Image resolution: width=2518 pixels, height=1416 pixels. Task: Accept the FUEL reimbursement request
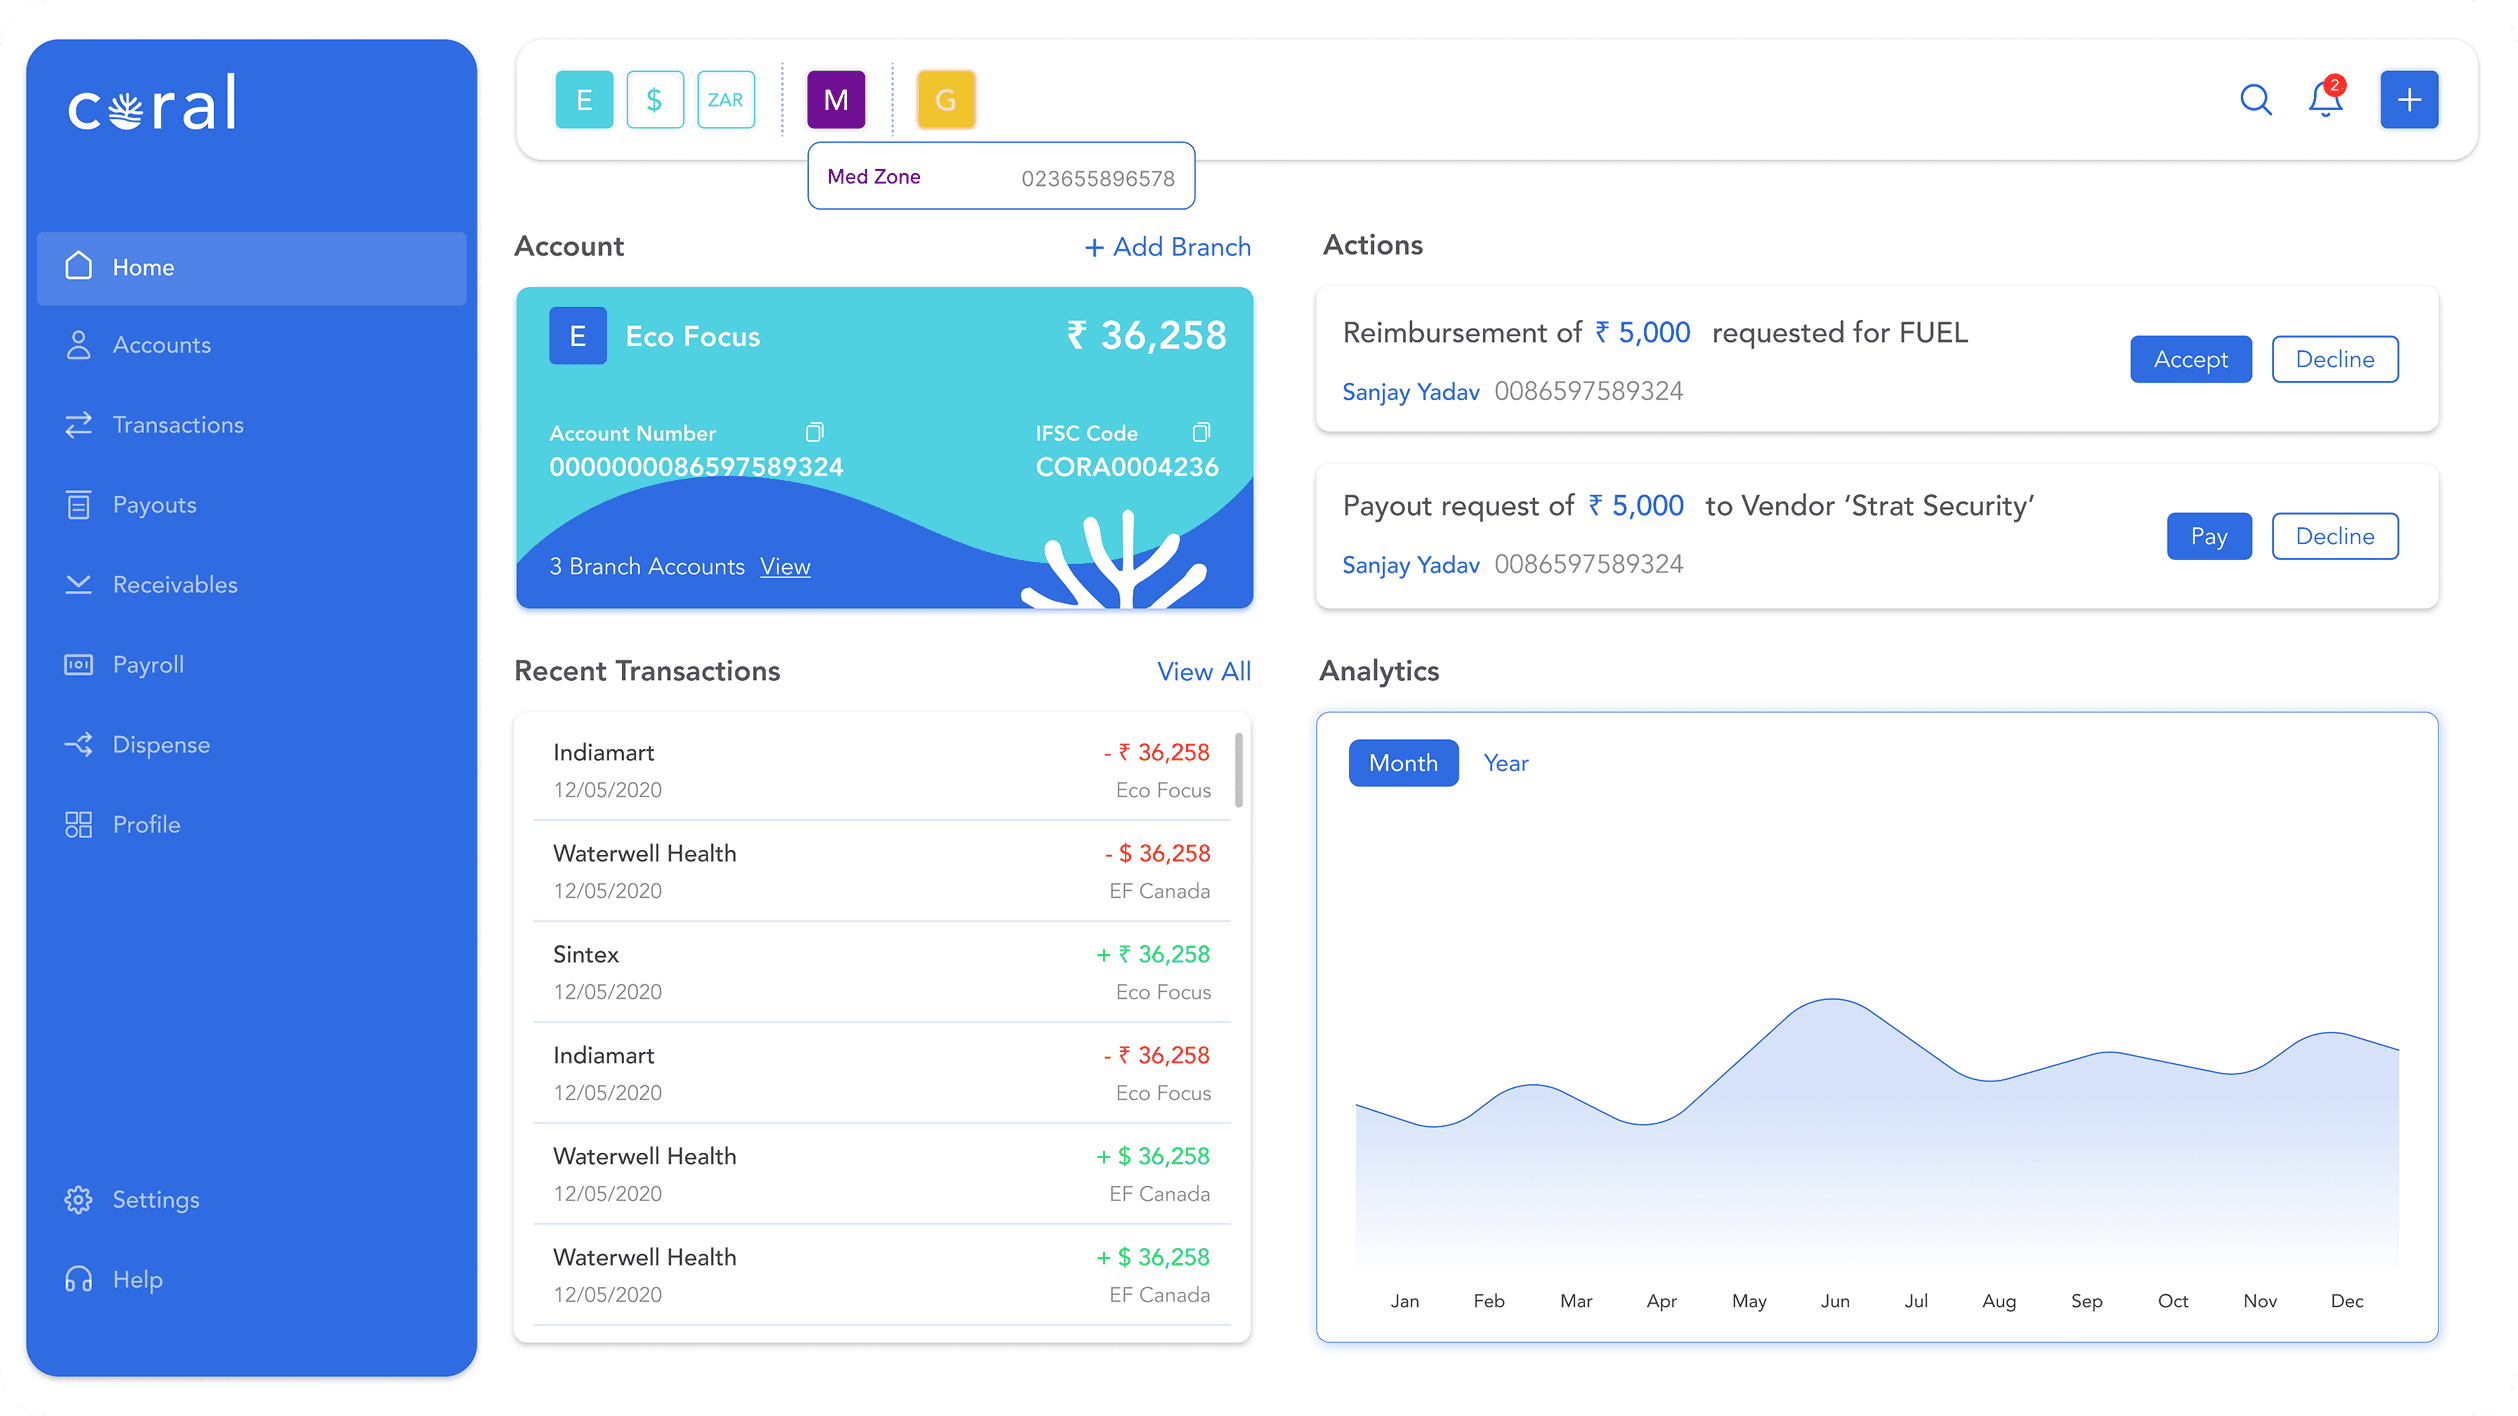pyautogui.click(x=2190, y=359)
